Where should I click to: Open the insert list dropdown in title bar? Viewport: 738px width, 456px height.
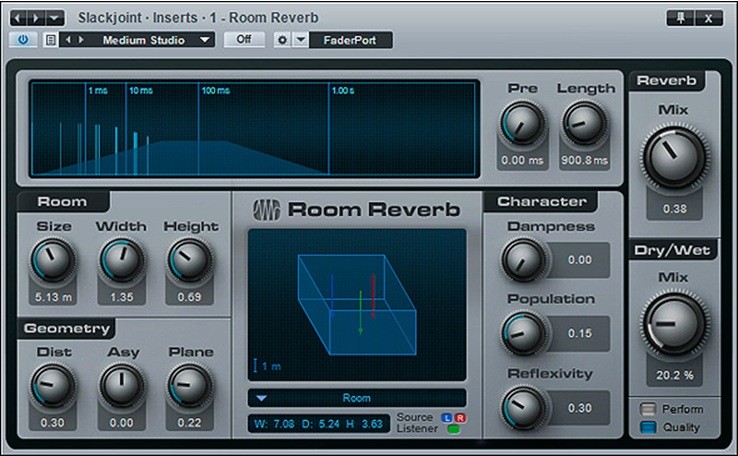tap(55, 18)
